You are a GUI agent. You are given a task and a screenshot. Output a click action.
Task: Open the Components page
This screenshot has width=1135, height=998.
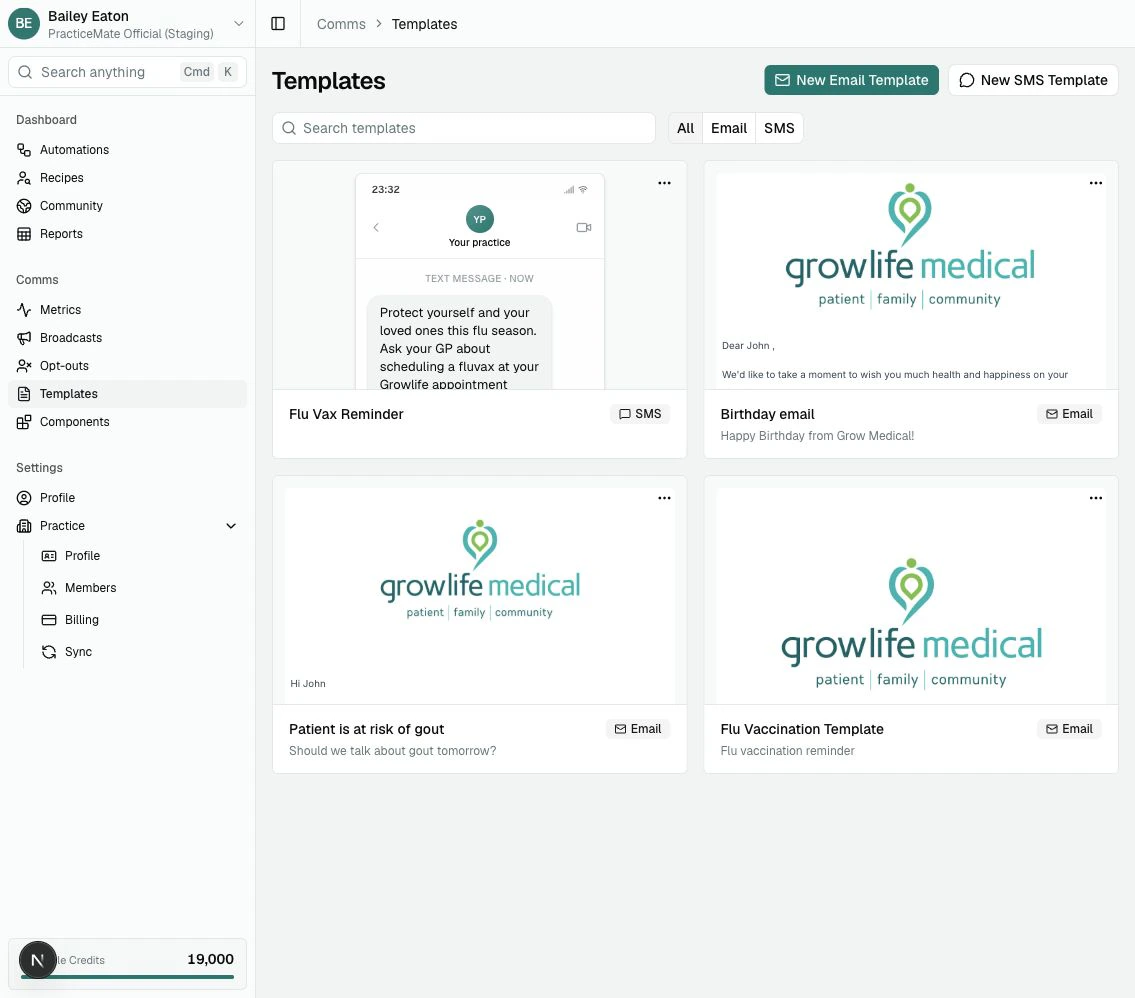coord(127,422)
